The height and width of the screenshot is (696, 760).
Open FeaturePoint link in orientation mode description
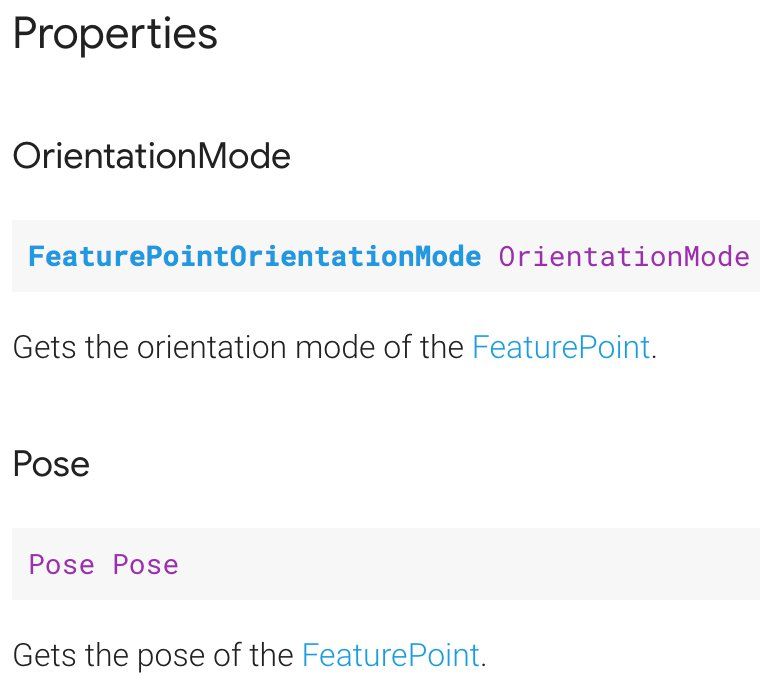point(561,348)
